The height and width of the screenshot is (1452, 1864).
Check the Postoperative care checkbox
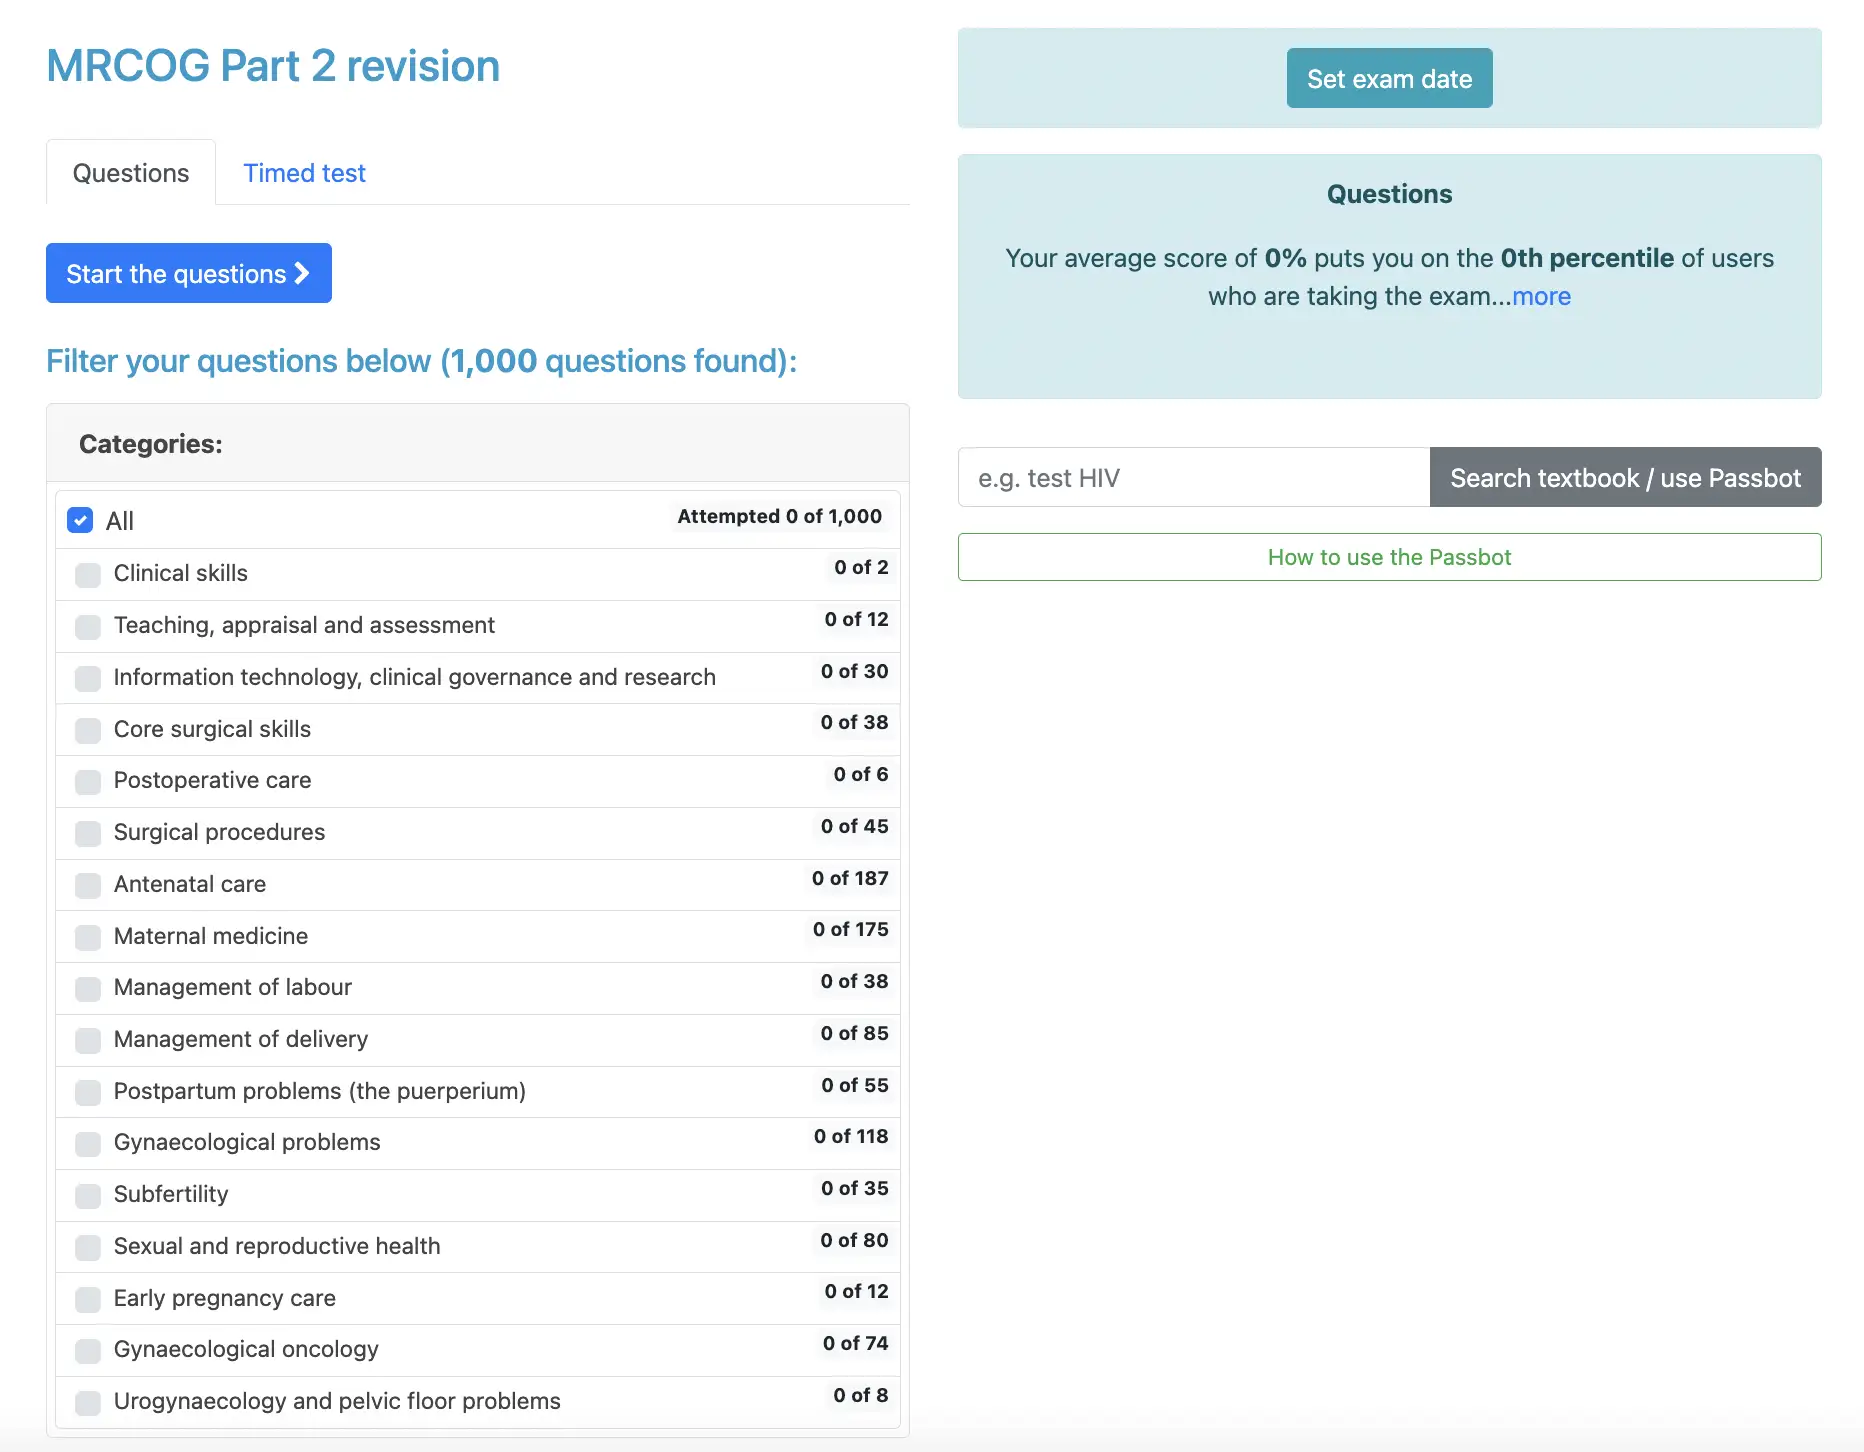(88, 782)
